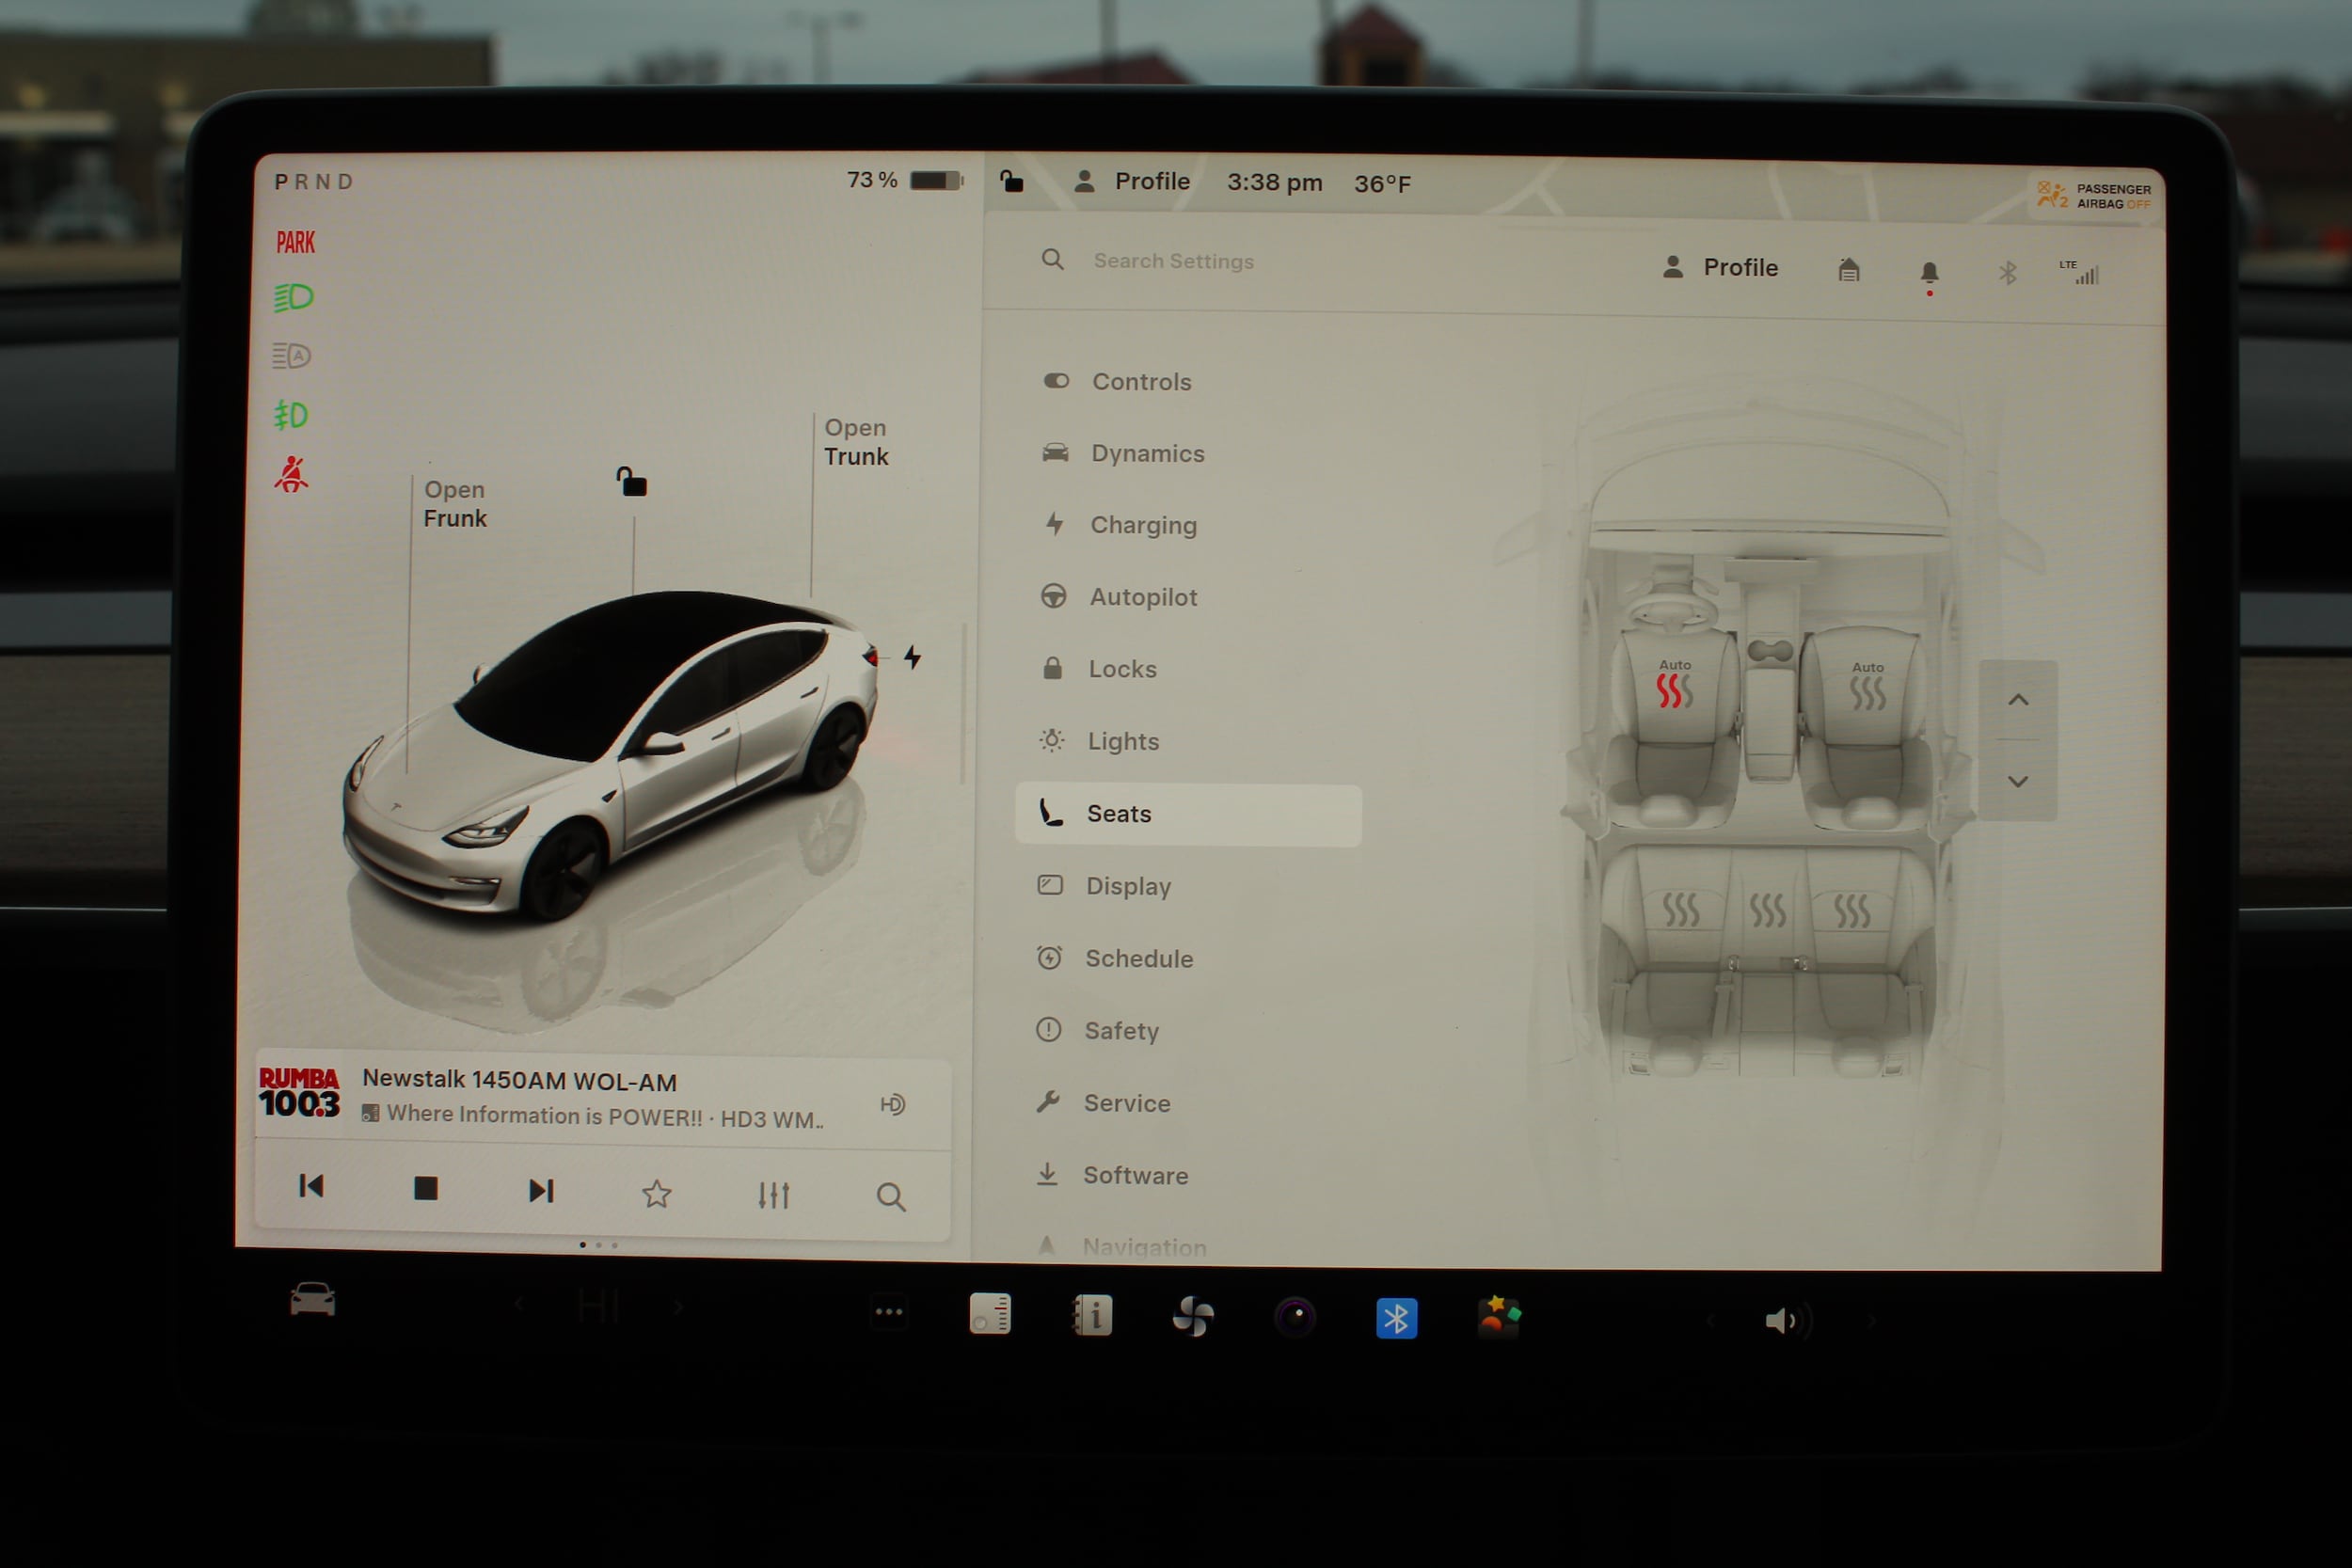The width and height of the screenshot is (2352, 1568).
Task: Open audio equalizer settings icon
Action: point(773,1194)
